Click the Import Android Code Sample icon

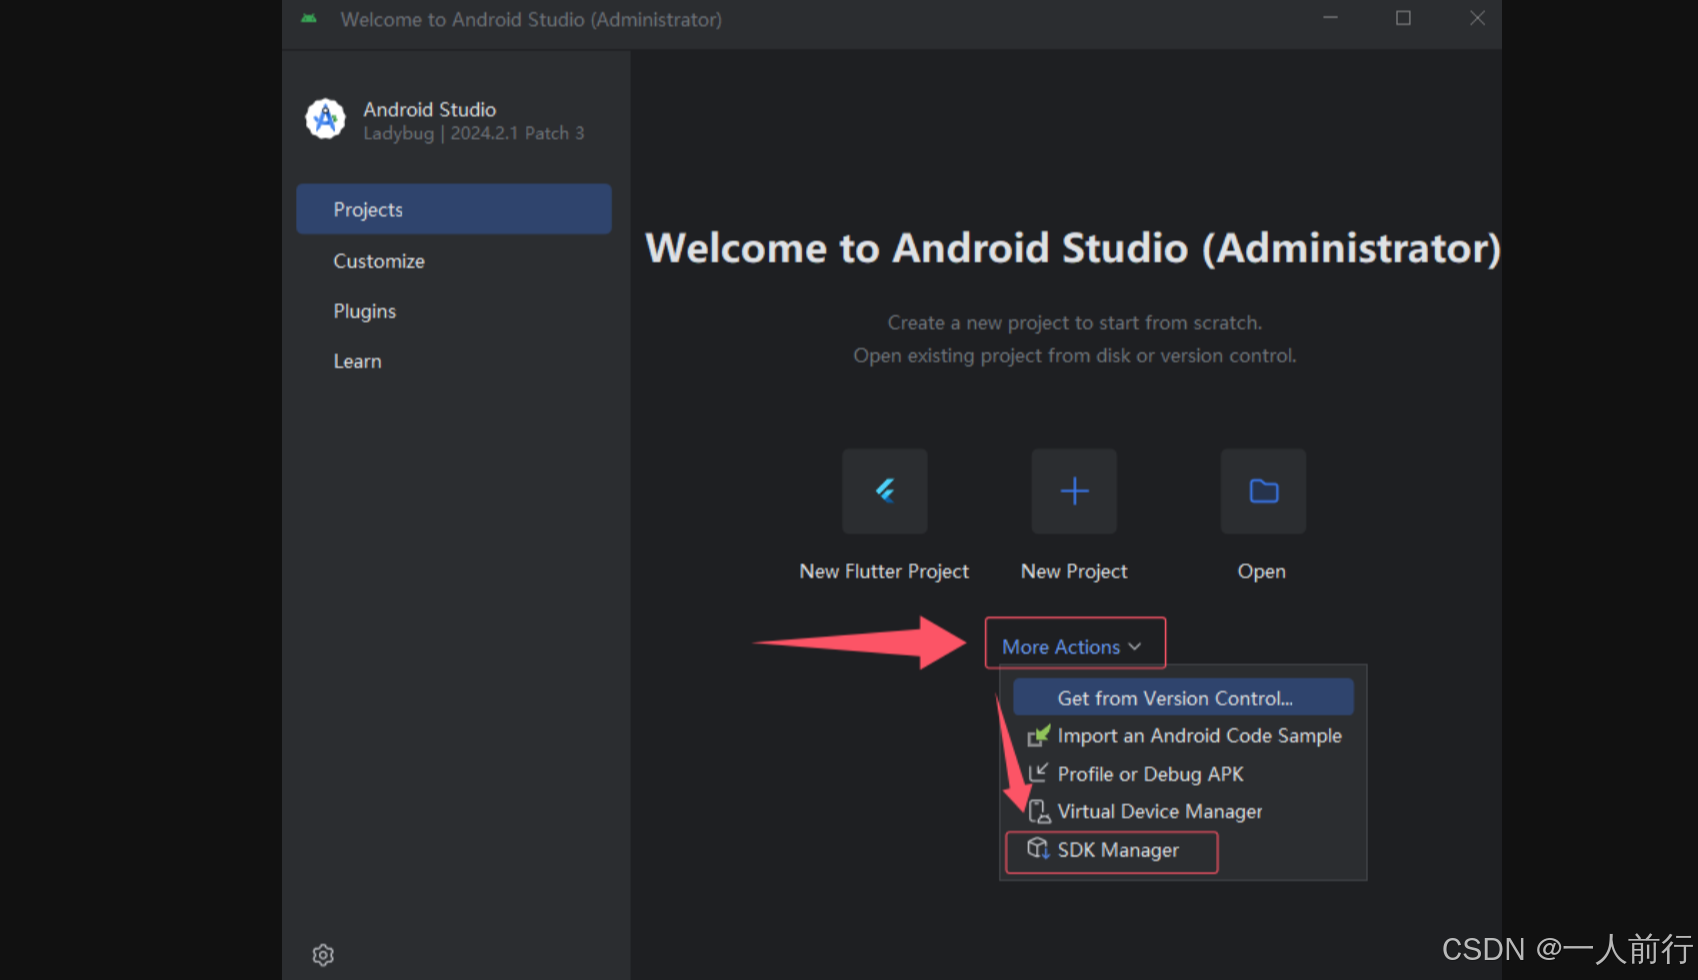[x=1039, y=736]
